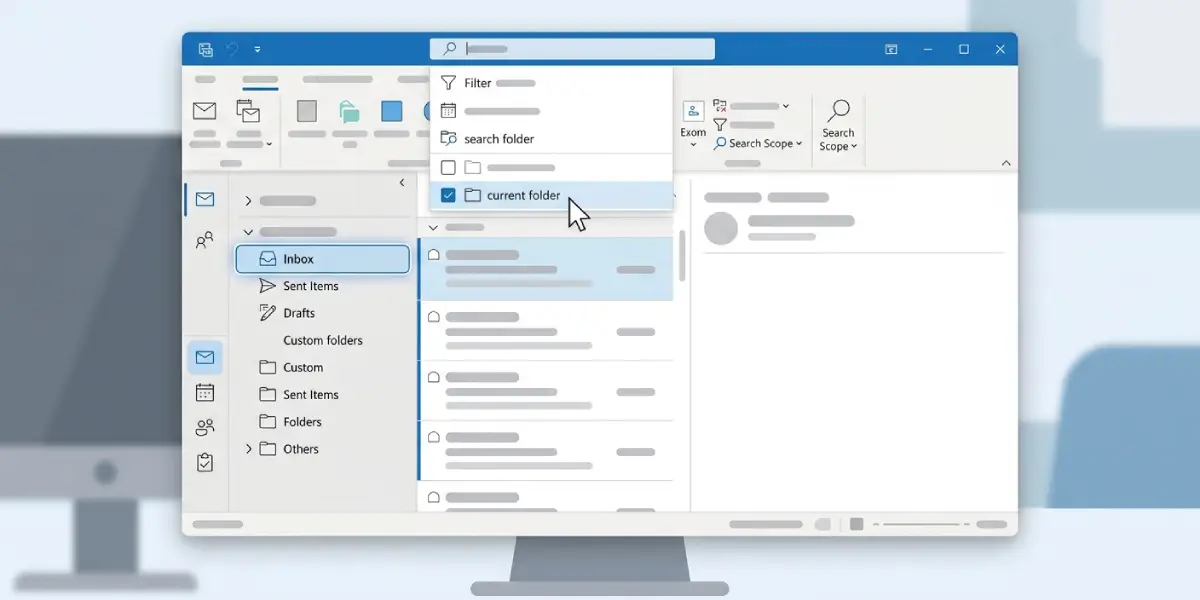Click the gray square ribbon icon

(x=307, y=110)
